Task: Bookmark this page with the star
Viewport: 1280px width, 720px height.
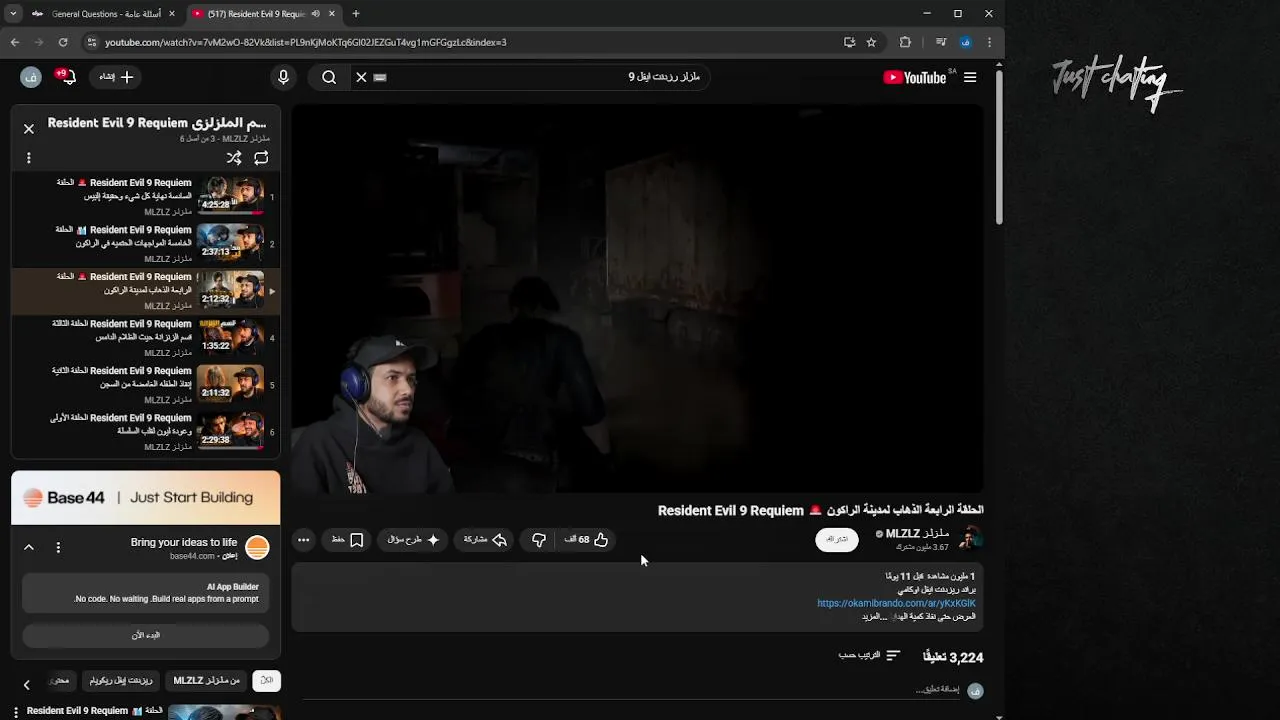Action: [x=871, y=42]
